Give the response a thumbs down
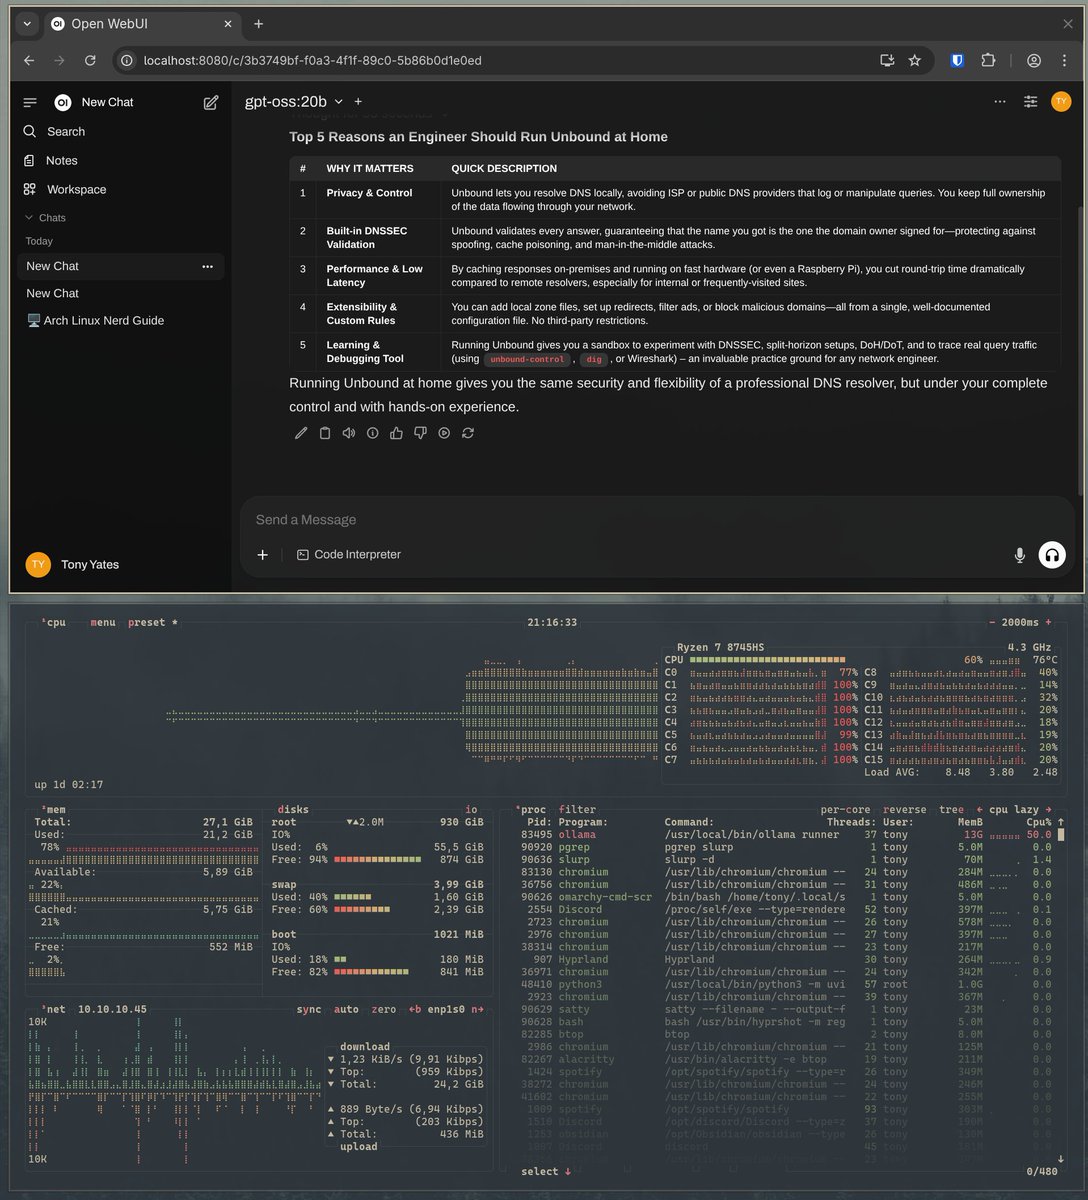1088x1200 pixels. 420,433
